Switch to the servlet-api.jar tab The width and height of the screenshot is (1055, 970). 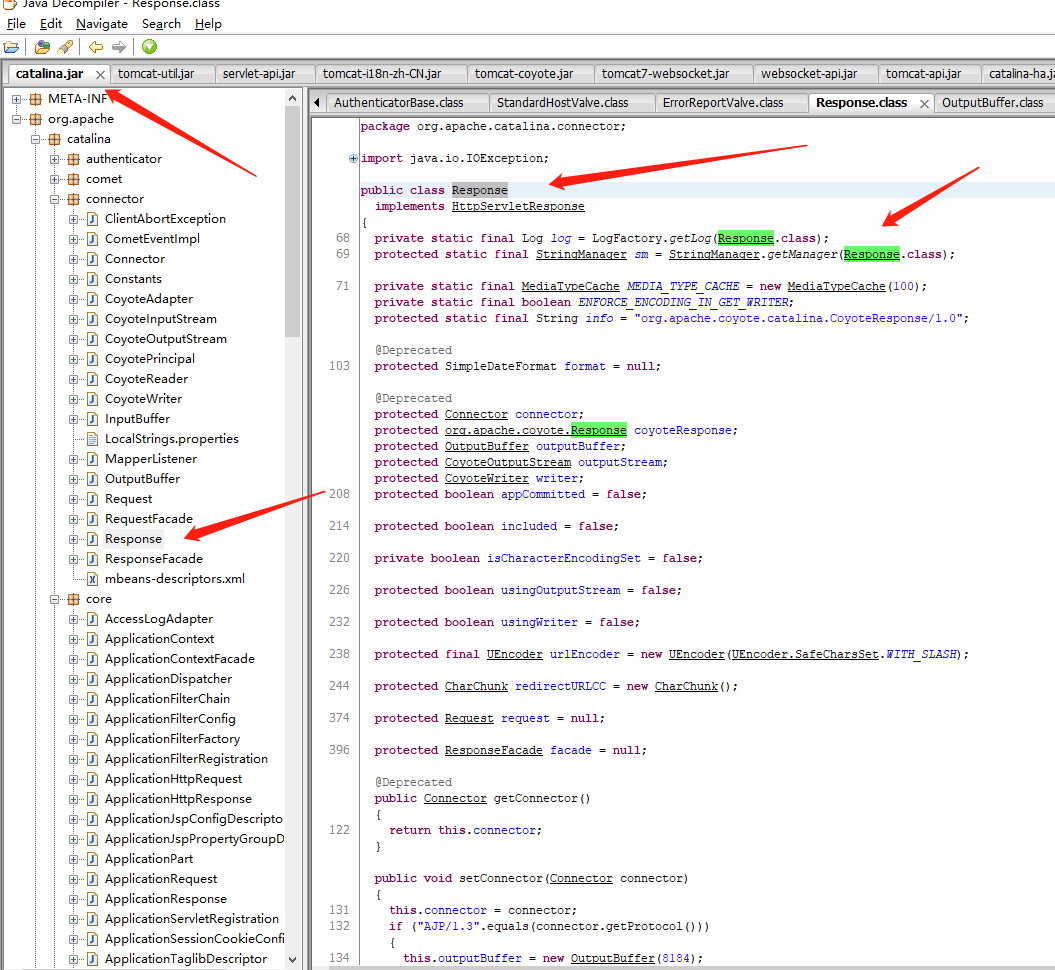point(259,74)
